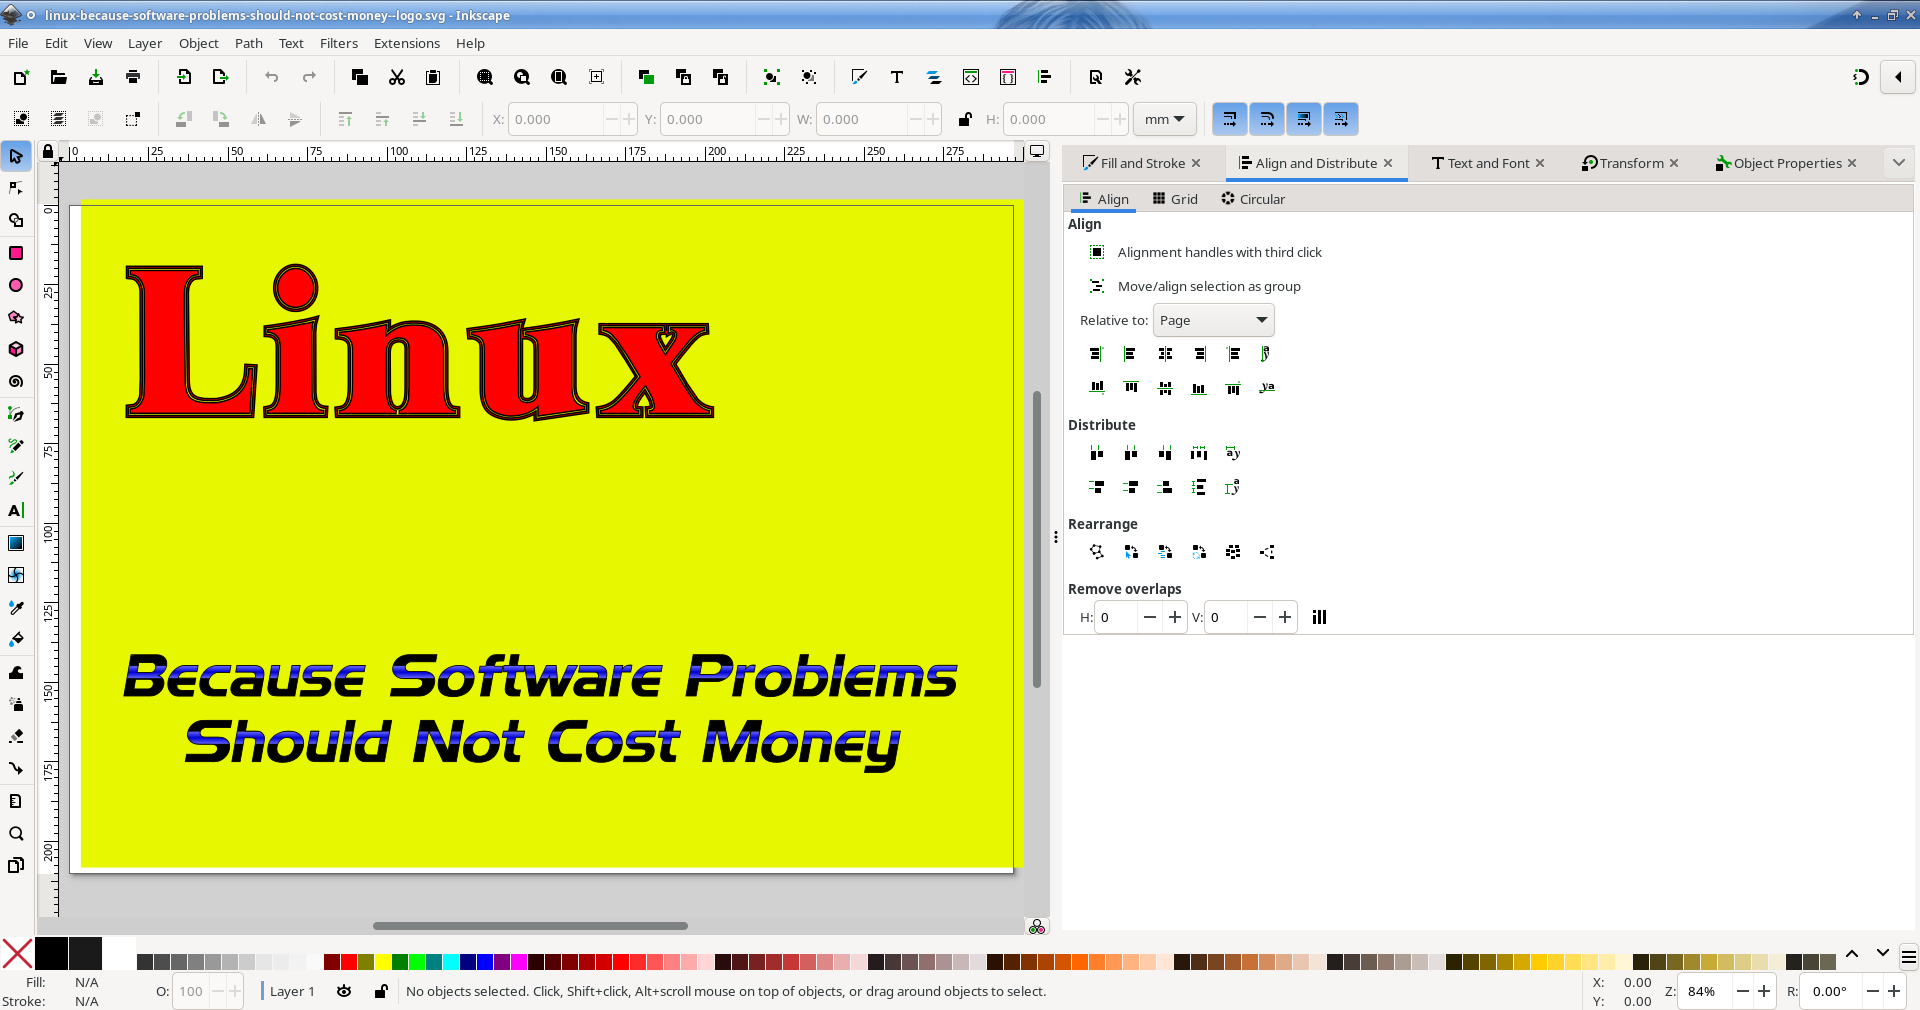Select the Zoom tool in toolbox
1920x1010 pixels.
16,833
